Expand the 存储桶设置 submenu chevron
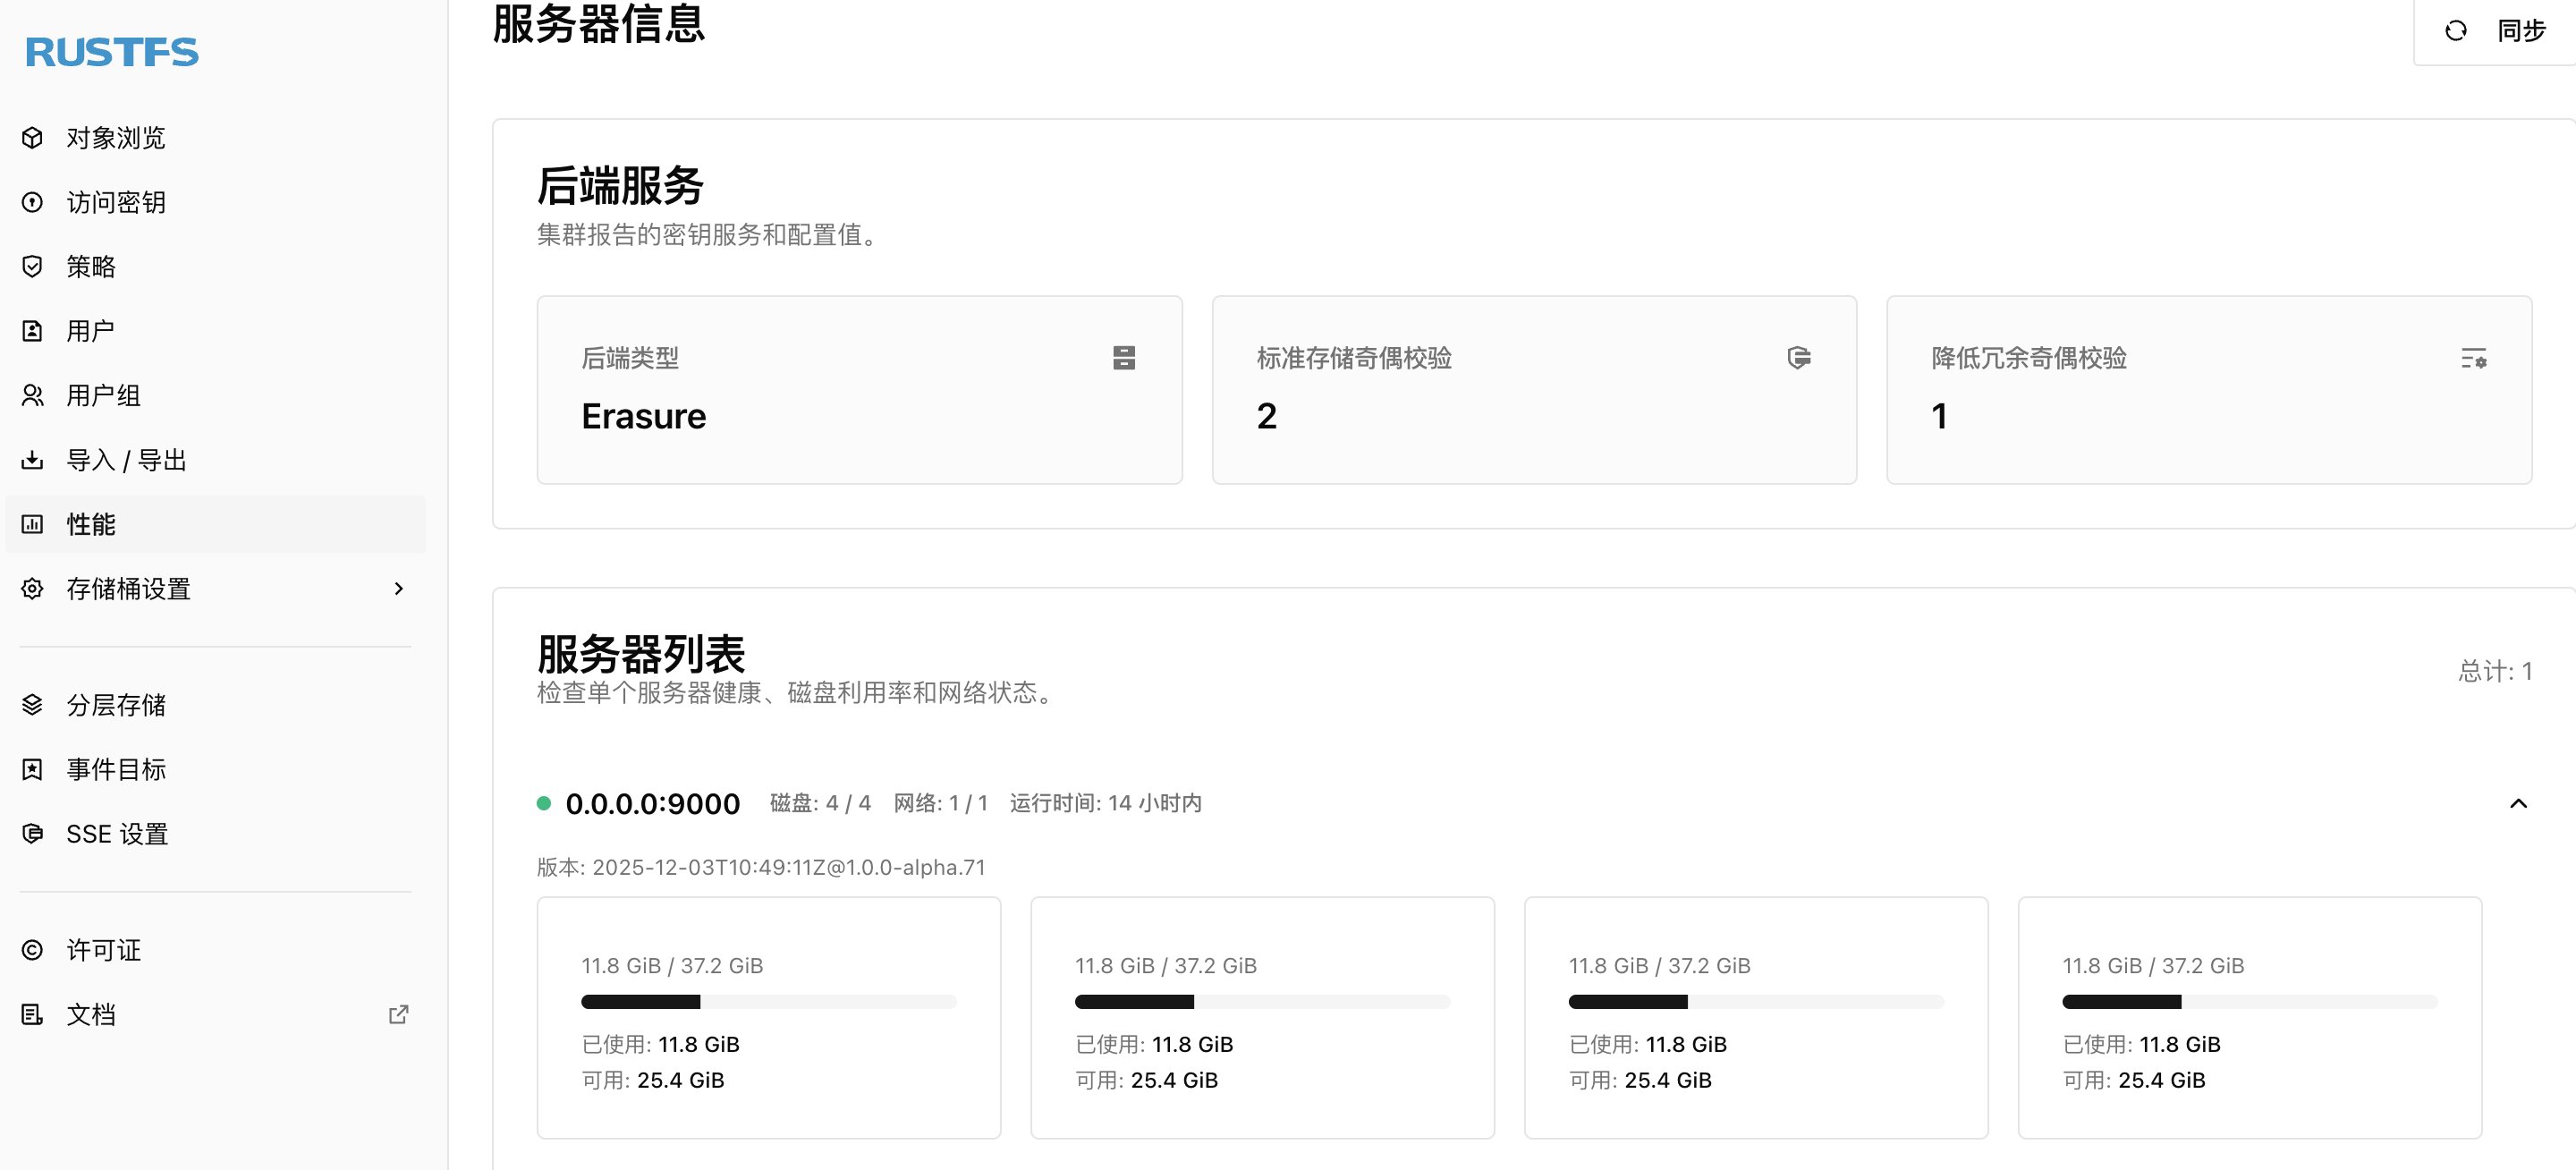The height and width of the screenshot is (1170, 2576). point(399,589)
